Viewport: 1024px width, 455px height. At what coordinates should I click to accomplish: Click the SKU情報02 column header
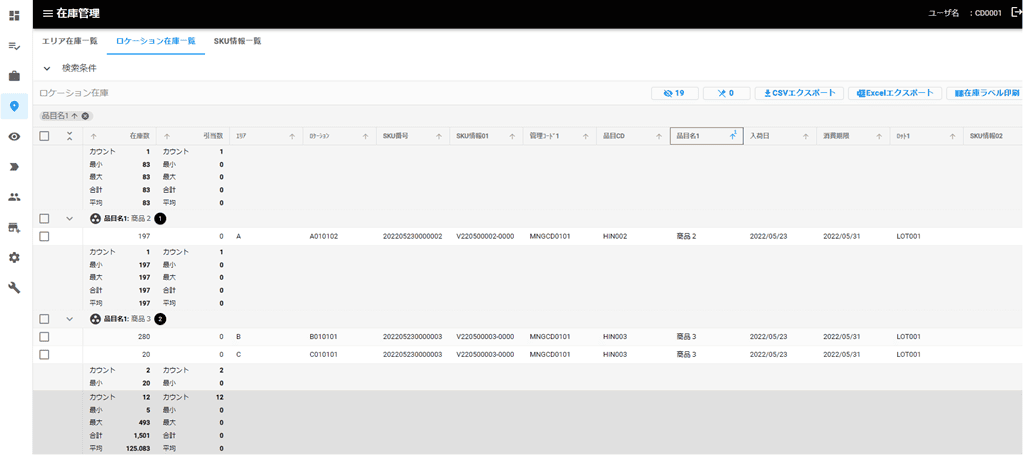pyautogui.click(x=993, y=136)
